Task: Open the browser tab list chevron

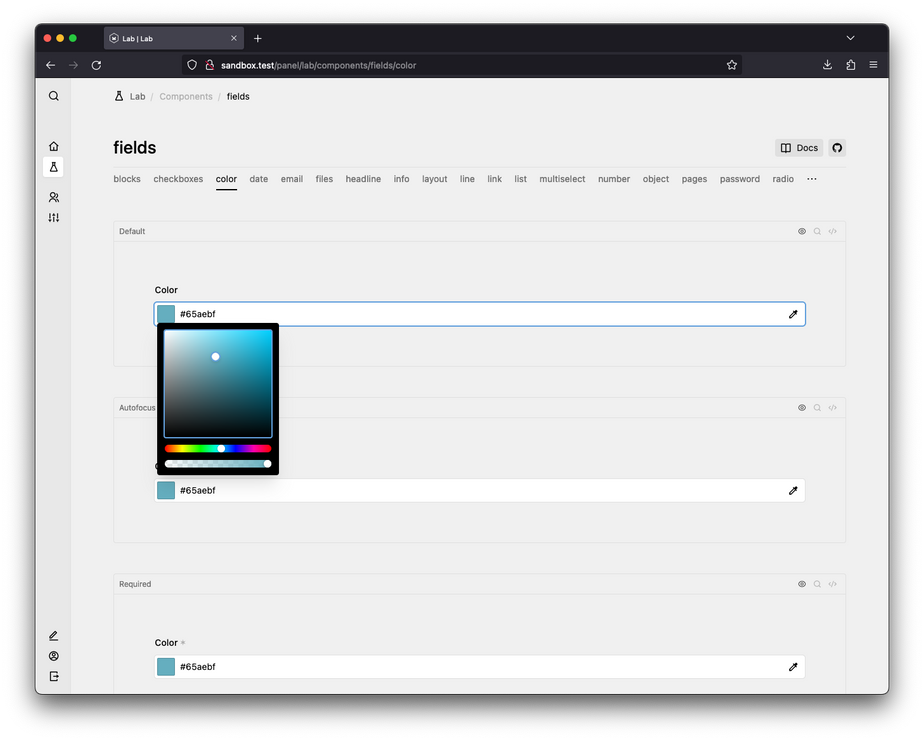Action: (x=850, y=38)
